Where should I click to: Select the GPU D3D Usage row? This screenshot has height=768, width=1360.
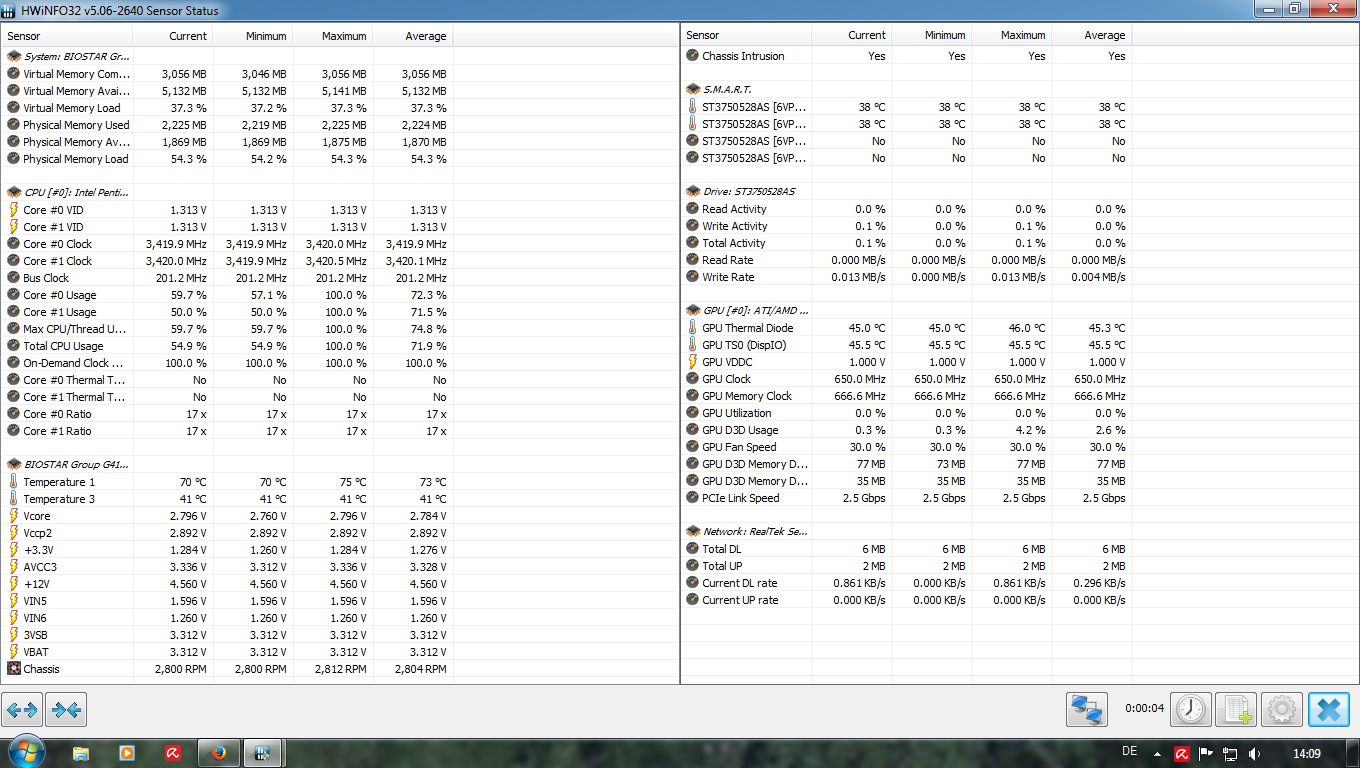coord(906,430)
